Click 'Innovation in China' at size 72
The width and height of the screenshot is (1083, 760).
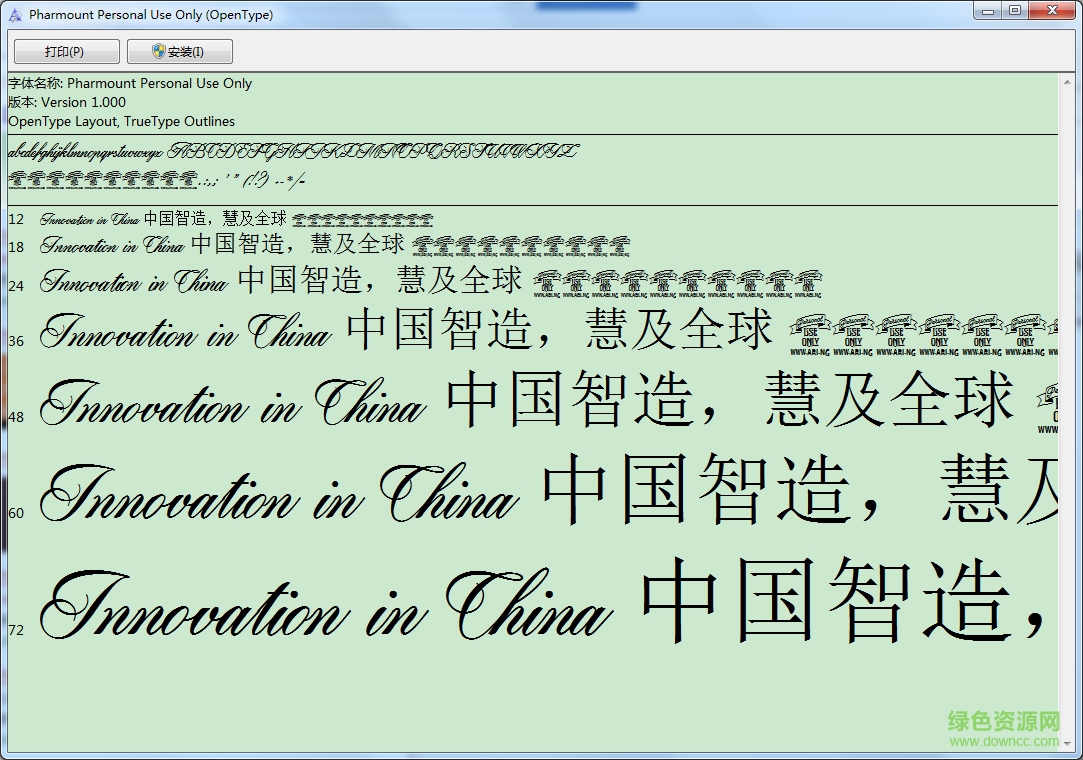pos(326,606)
